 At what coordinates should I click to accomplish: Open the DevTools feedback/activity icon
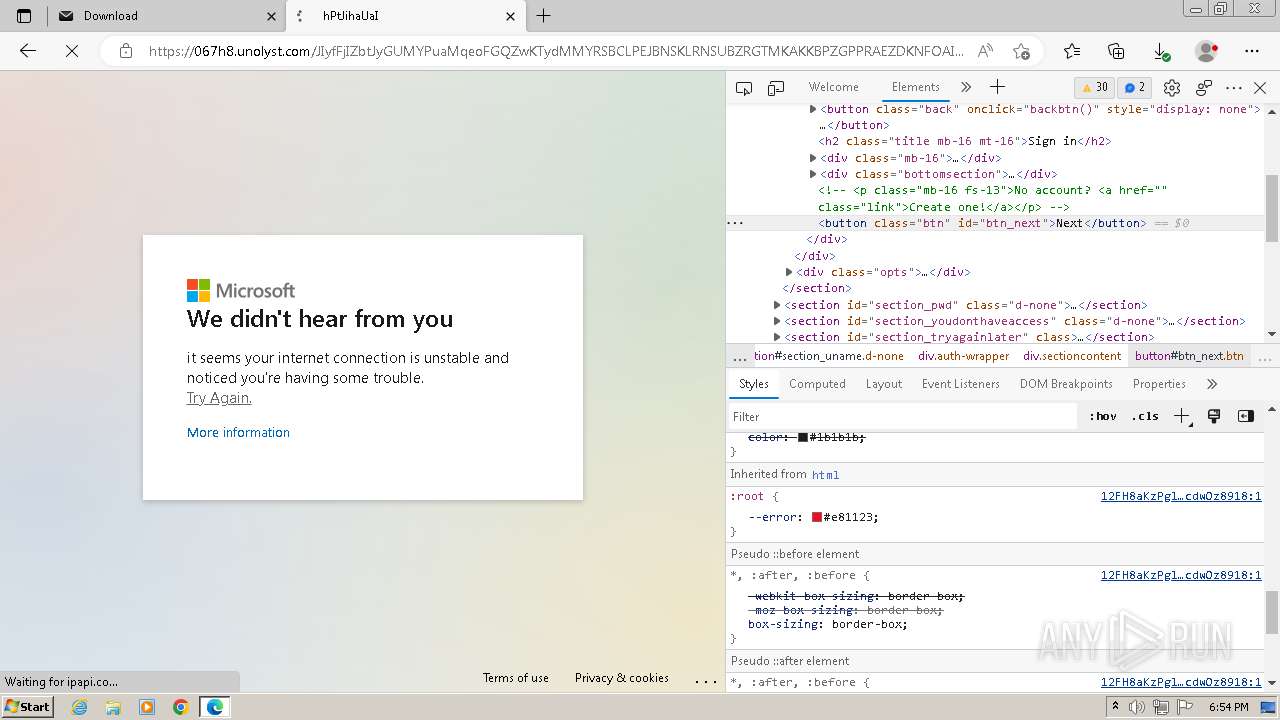click(x=1204, y=88)
